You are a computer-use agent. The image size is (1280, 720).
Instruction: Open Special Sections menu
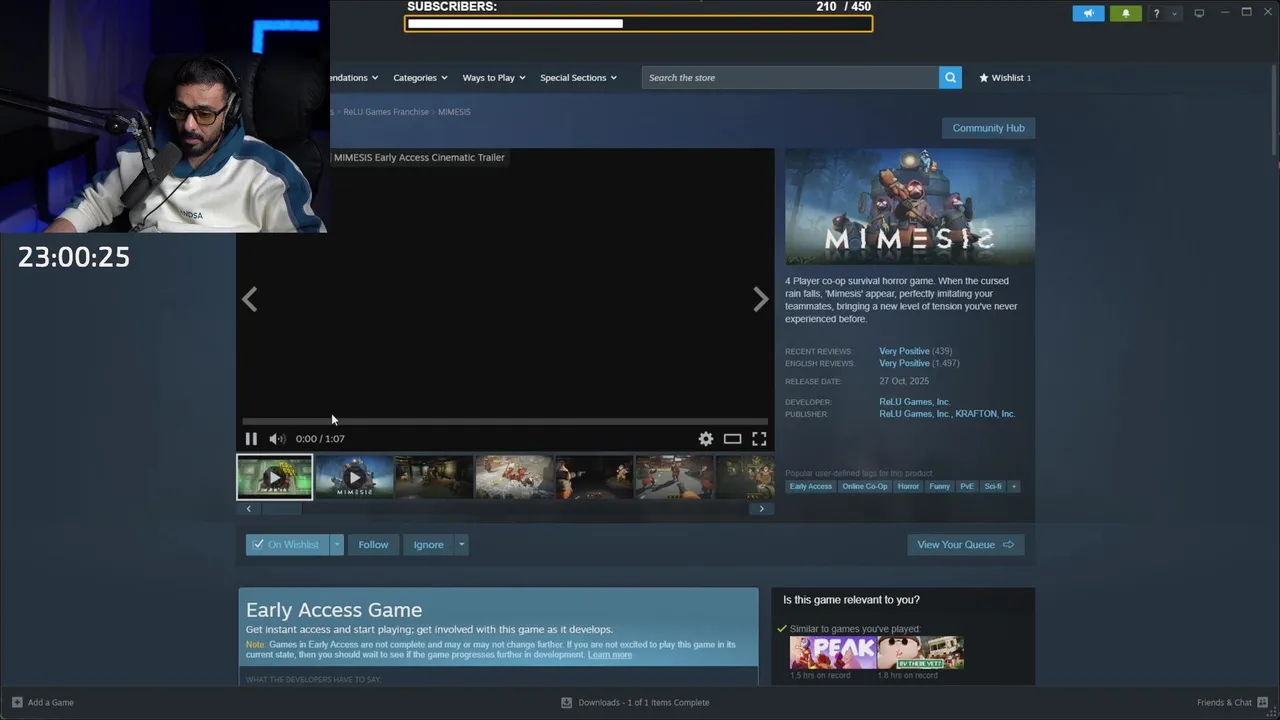coord(578,77)
